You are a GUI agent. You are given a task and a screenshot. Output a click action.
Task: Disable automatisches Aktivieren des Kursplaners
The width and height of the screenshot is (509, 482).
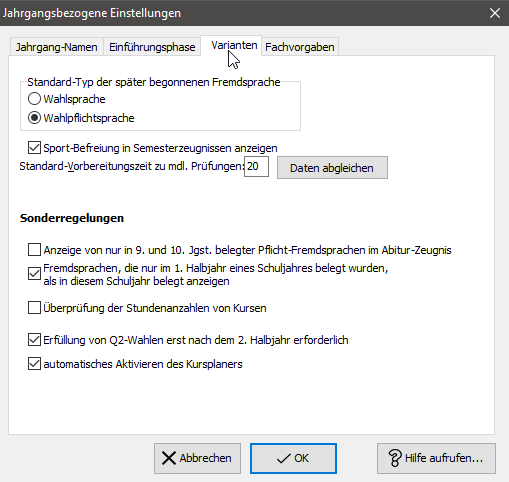pos(34,364)
